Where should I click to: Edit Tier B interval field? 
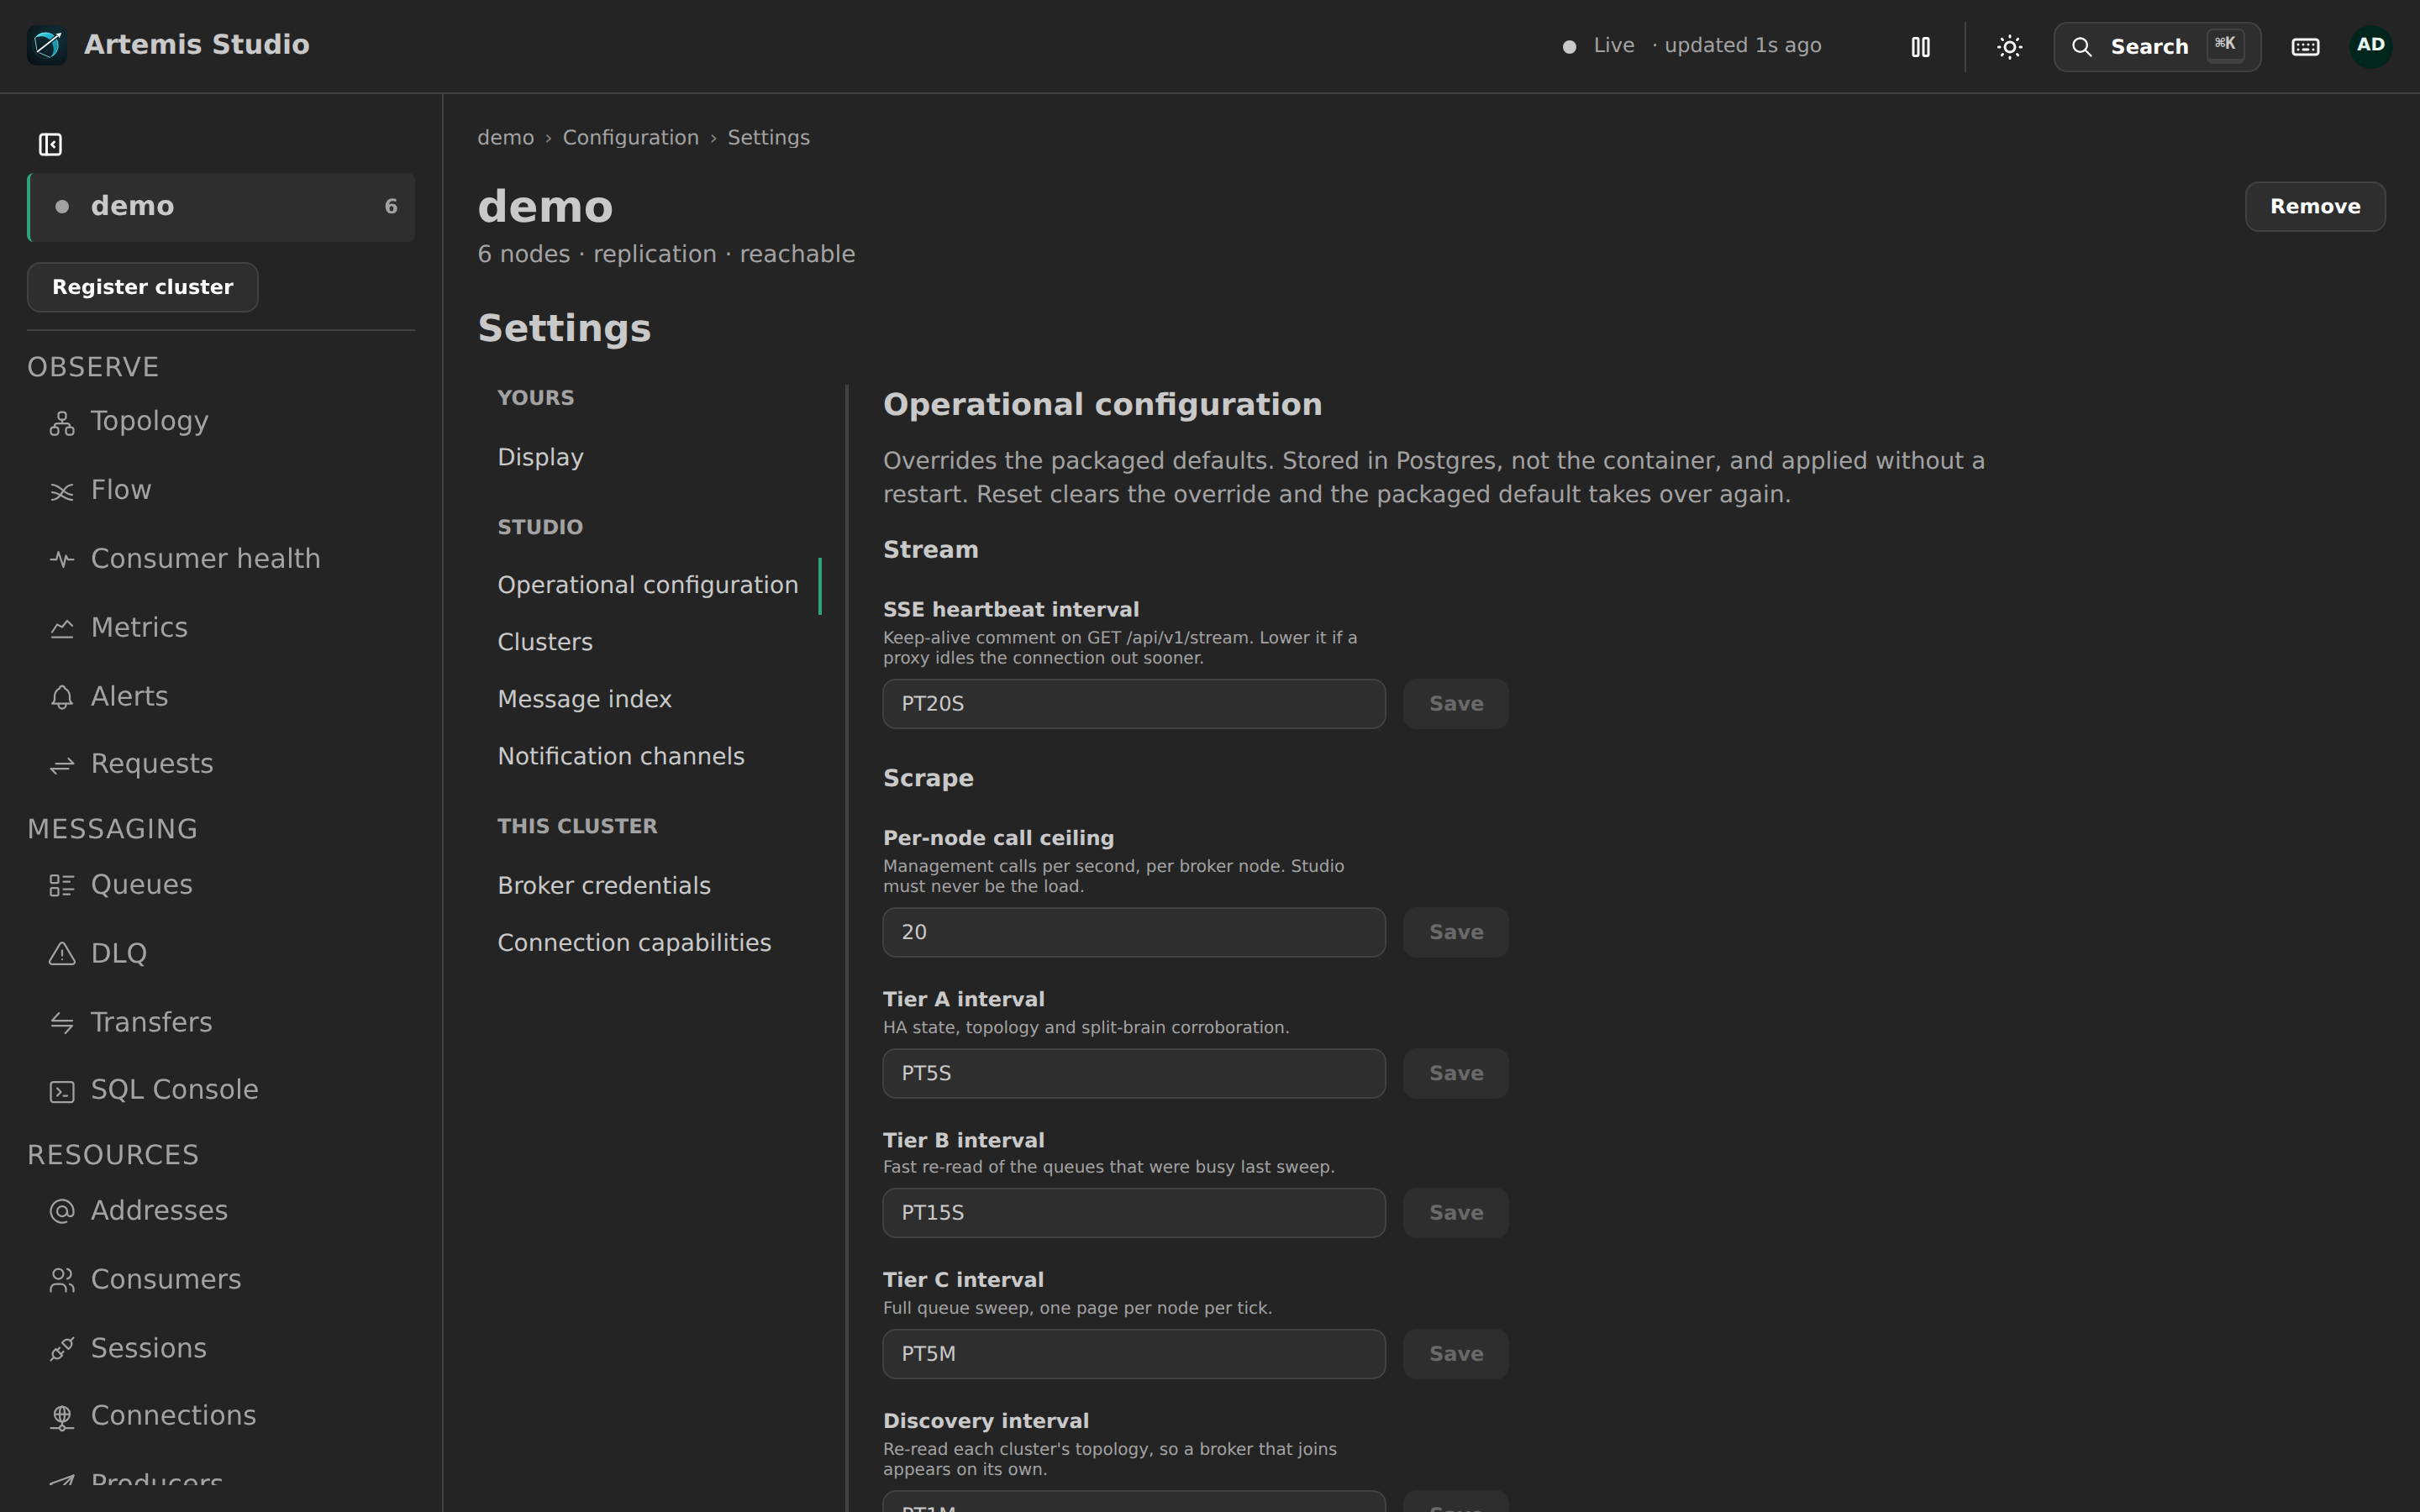(x=1134, y=1213)
